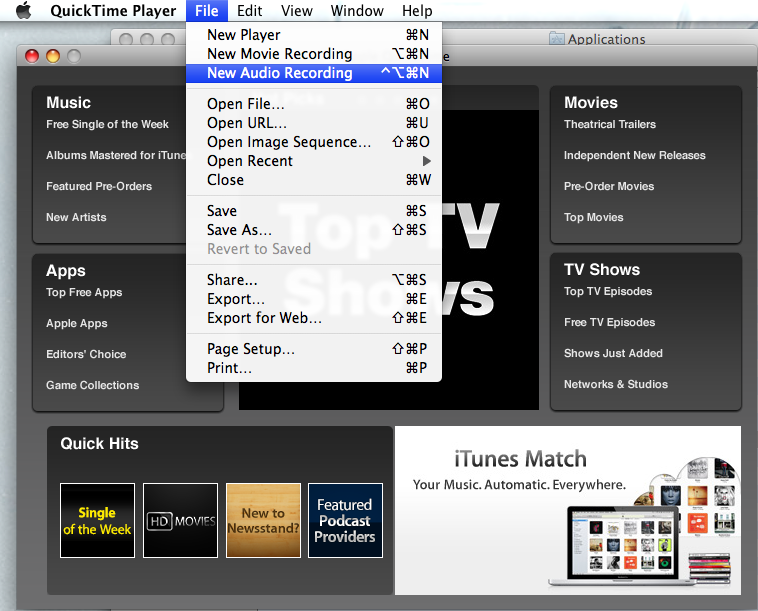Open Albums Mastered for iTunes link
This screenshot has width=758, height=611.
click(x=116, y=156)
